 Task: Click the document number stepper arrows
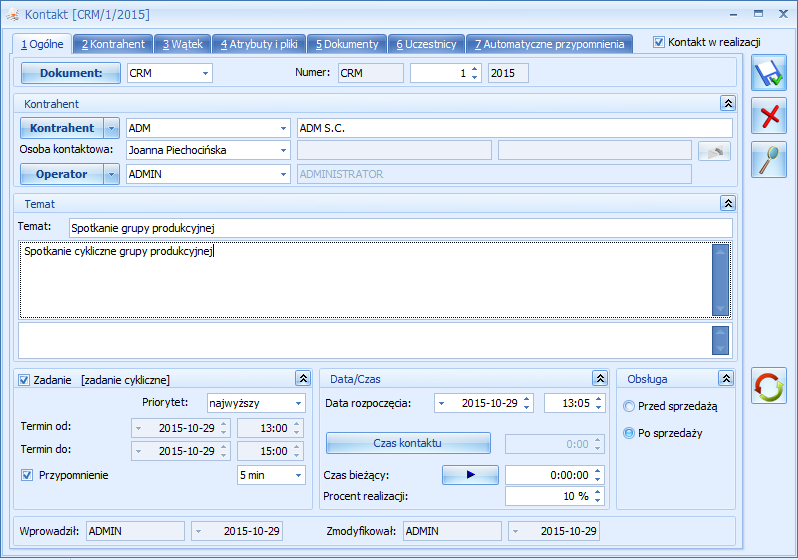[474, 73]
